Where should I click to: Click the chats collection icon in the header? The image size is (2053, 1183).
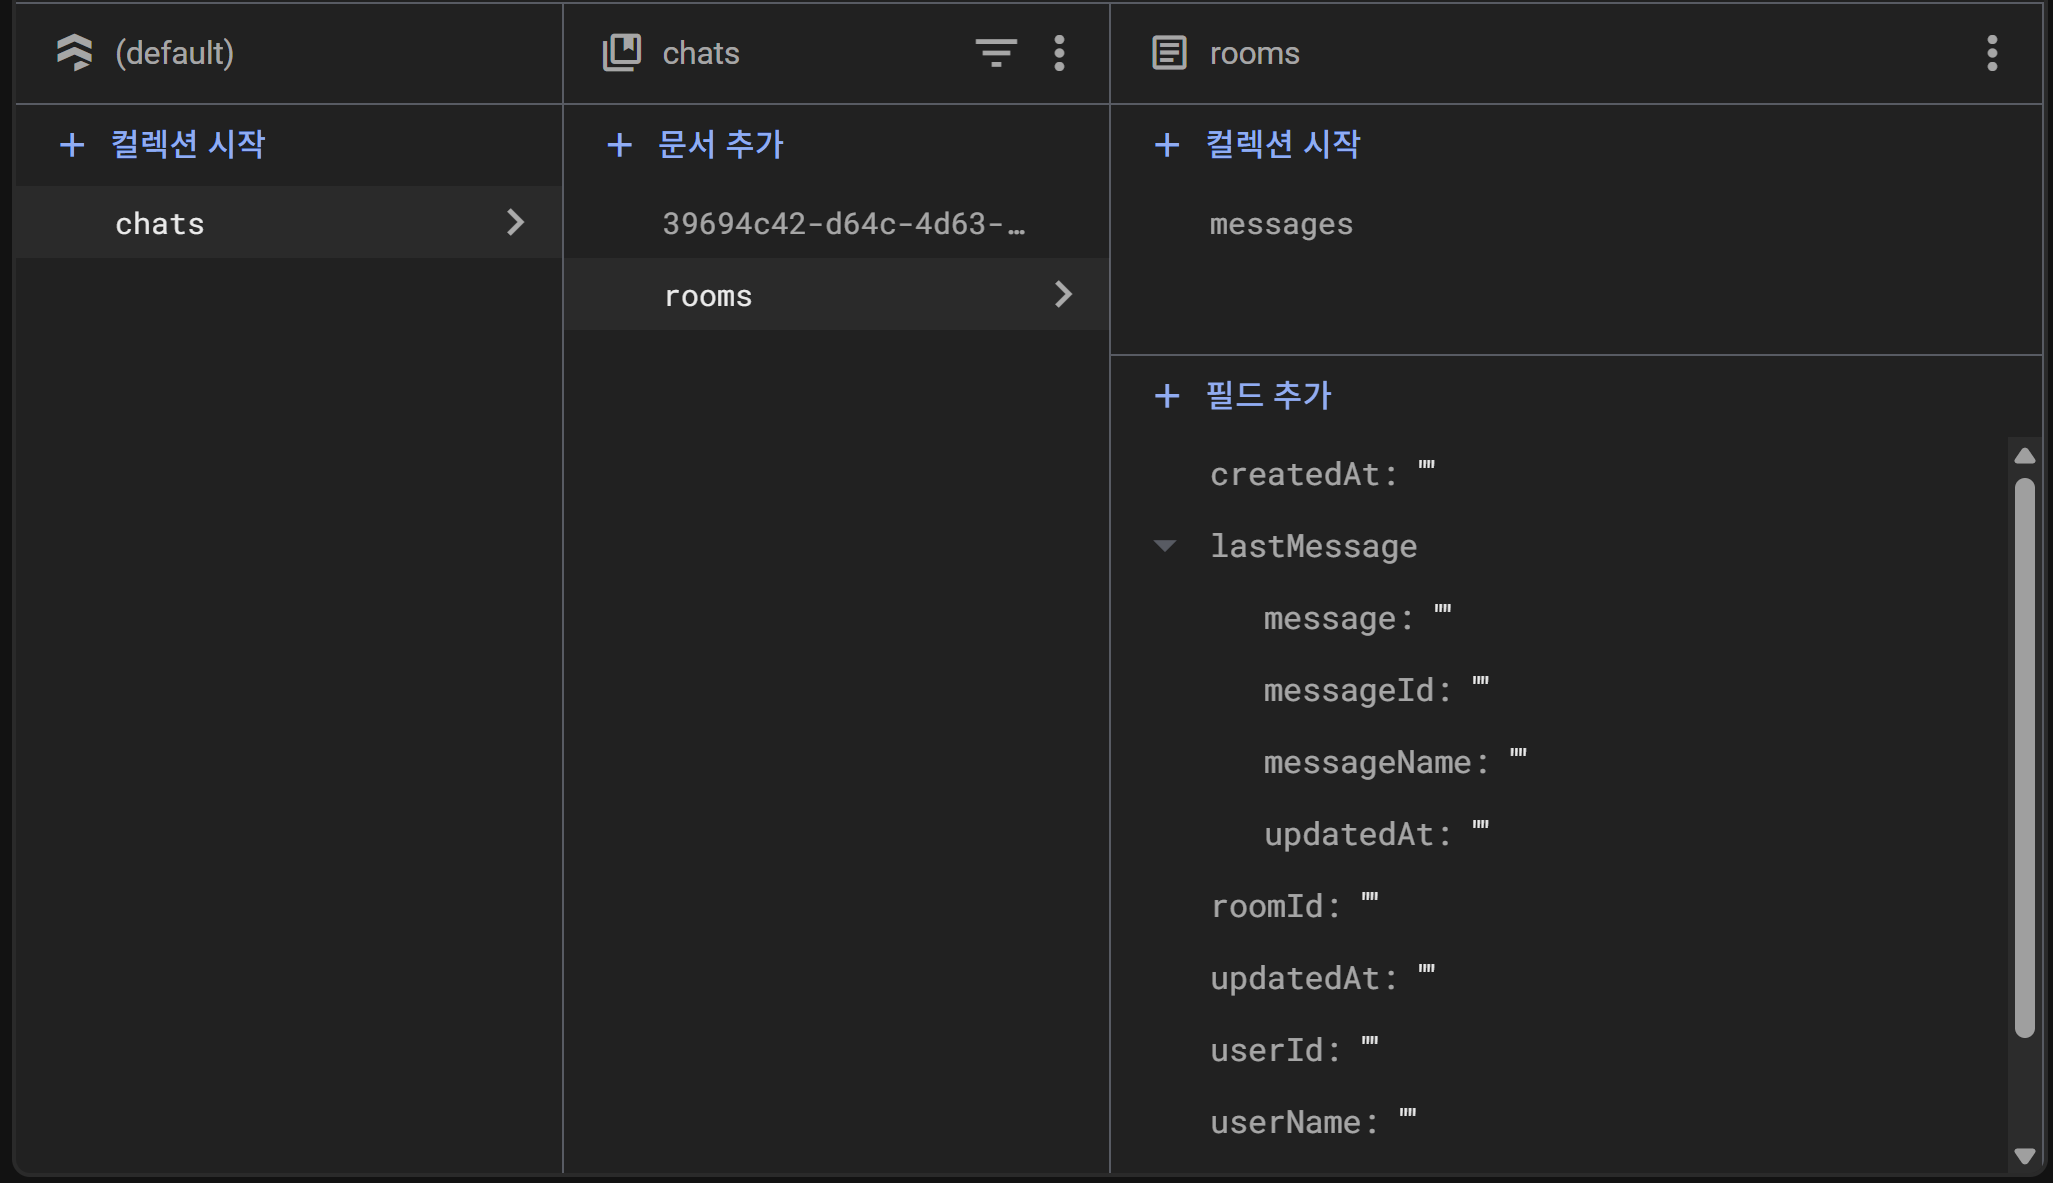tap(621, 53)
